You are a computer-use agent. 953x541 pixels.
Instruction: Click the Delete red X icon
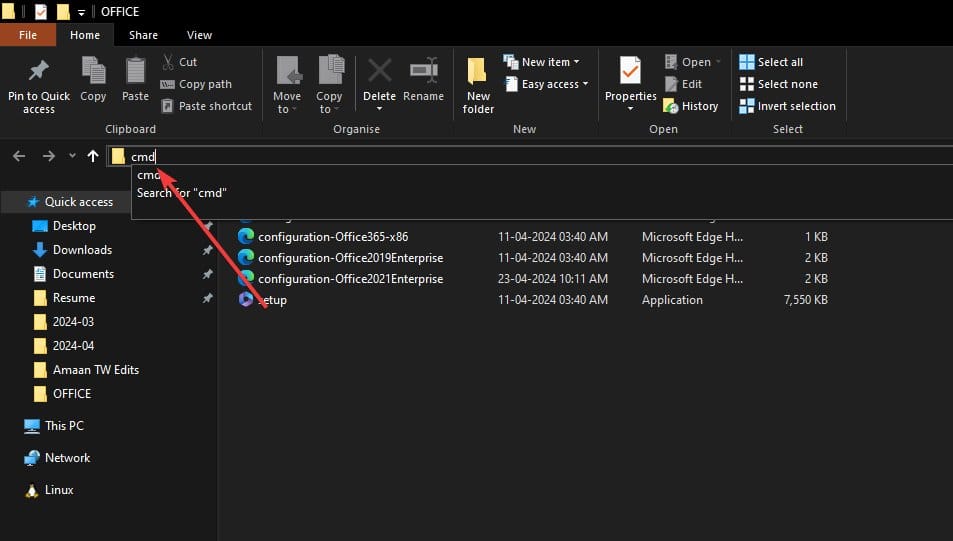click(379, 71)
